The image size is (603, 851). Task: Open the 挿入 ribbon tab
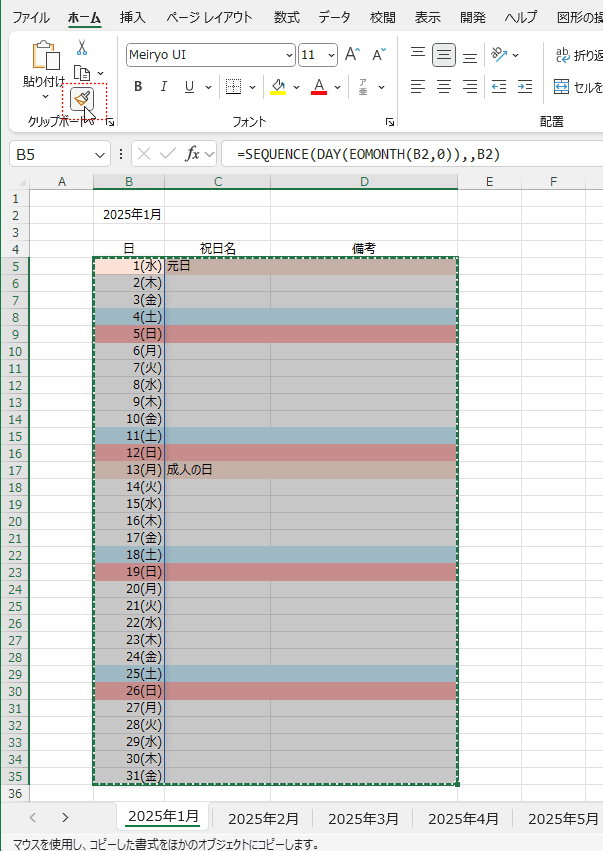tap(132, 18)
